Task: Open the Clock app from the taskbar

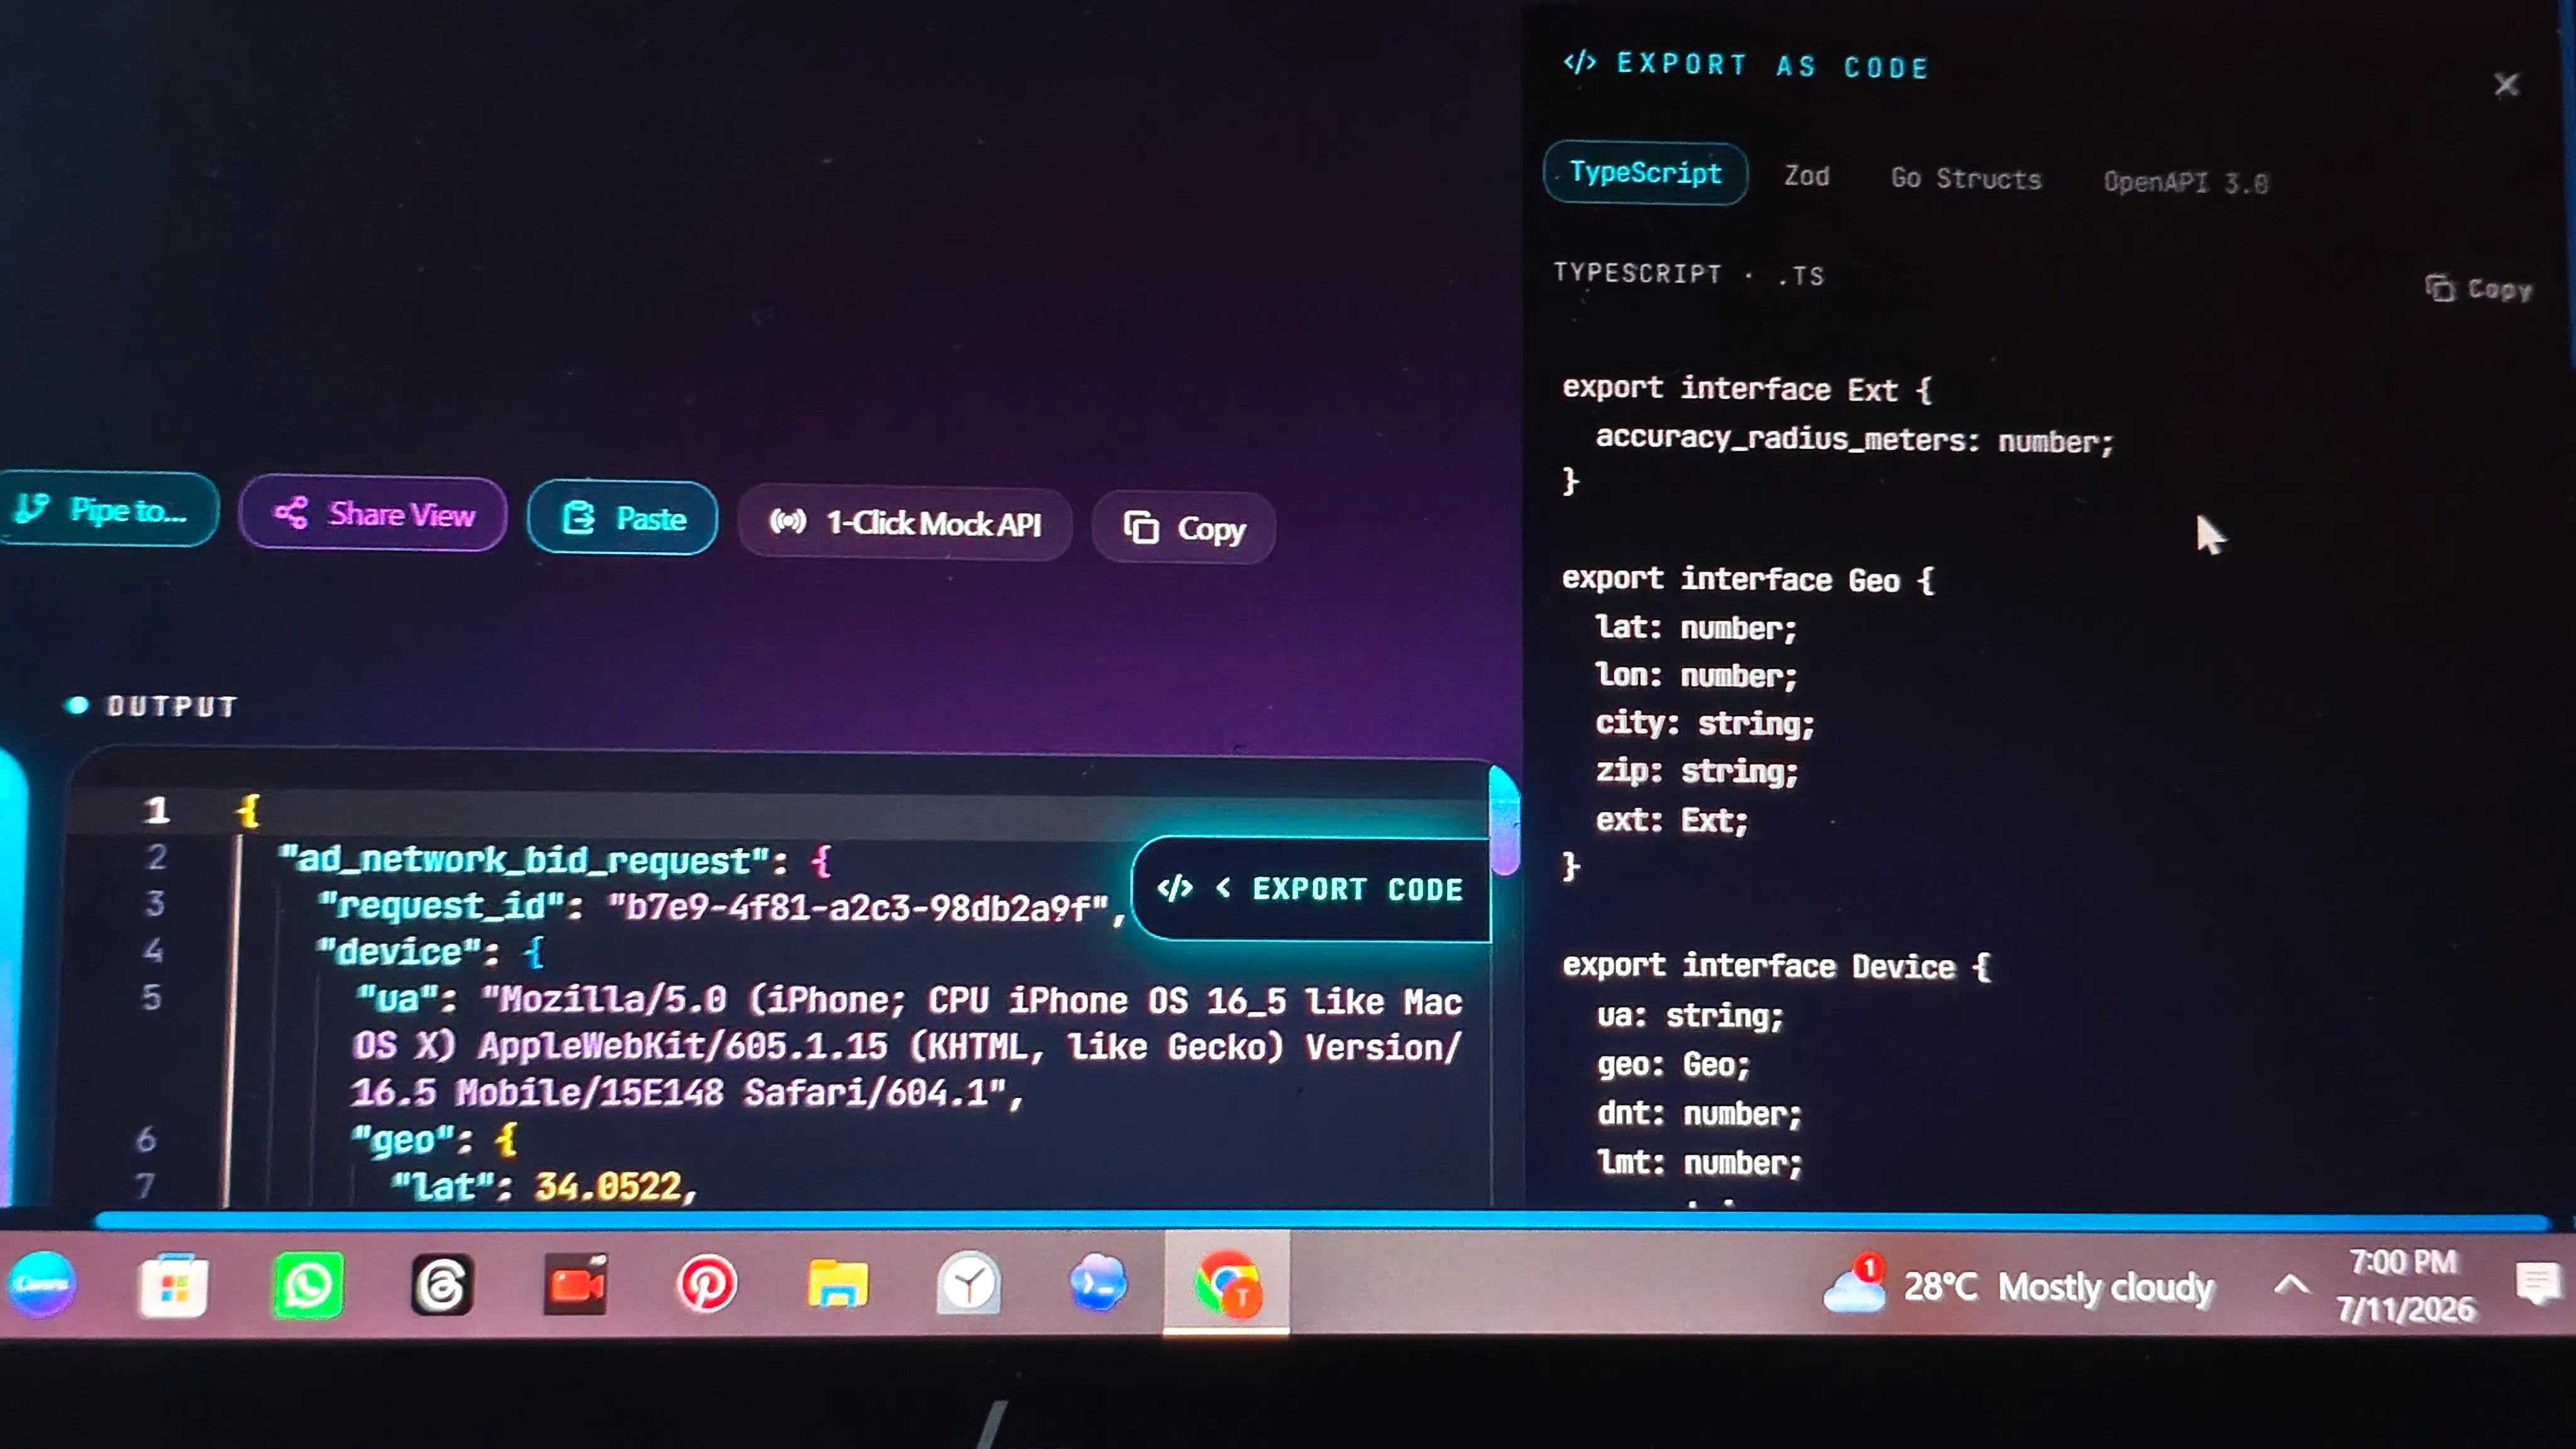Action: (x=969, y=1284)
